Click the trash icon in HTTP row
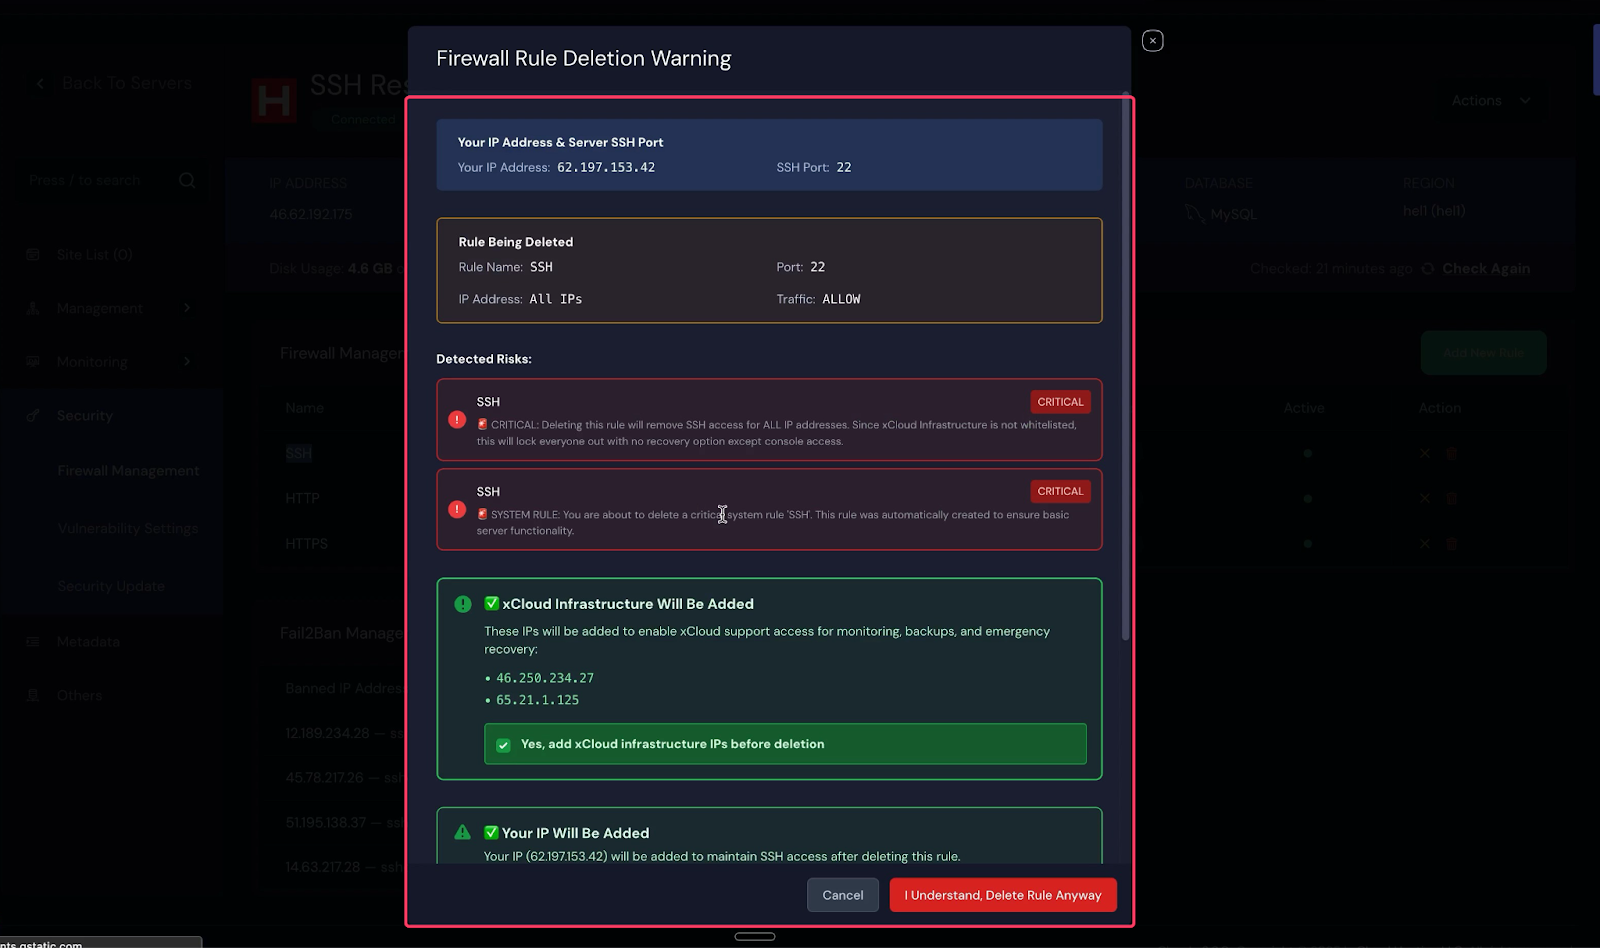The height and width of the screenshot is (948, 1600). (1451, 498)
